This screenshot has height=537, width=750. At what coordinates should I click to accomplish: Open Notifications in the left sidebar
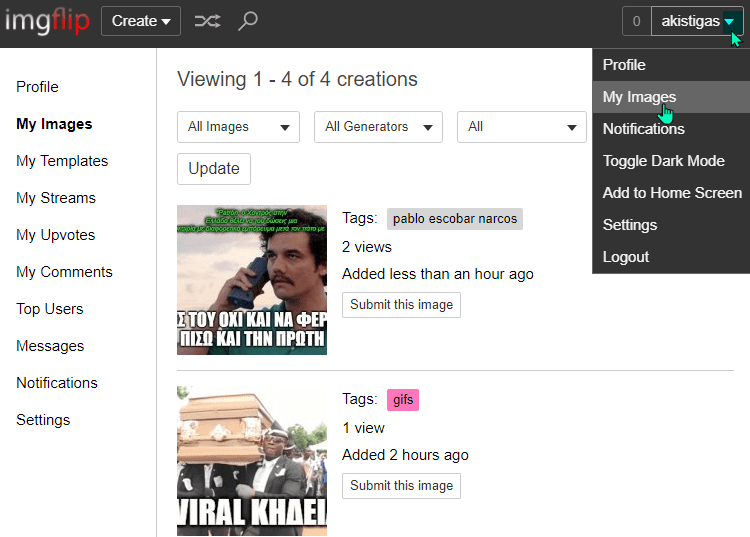57,383
